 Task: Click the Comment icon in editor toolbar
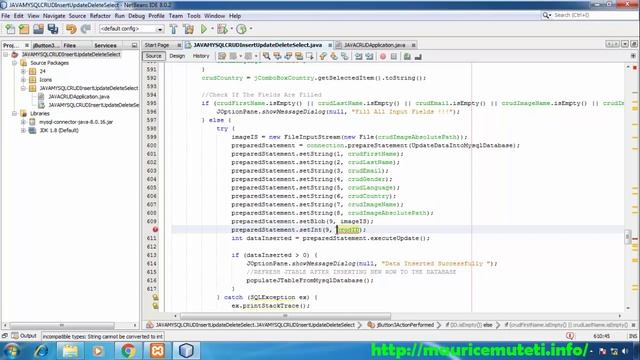coord(407,56)
